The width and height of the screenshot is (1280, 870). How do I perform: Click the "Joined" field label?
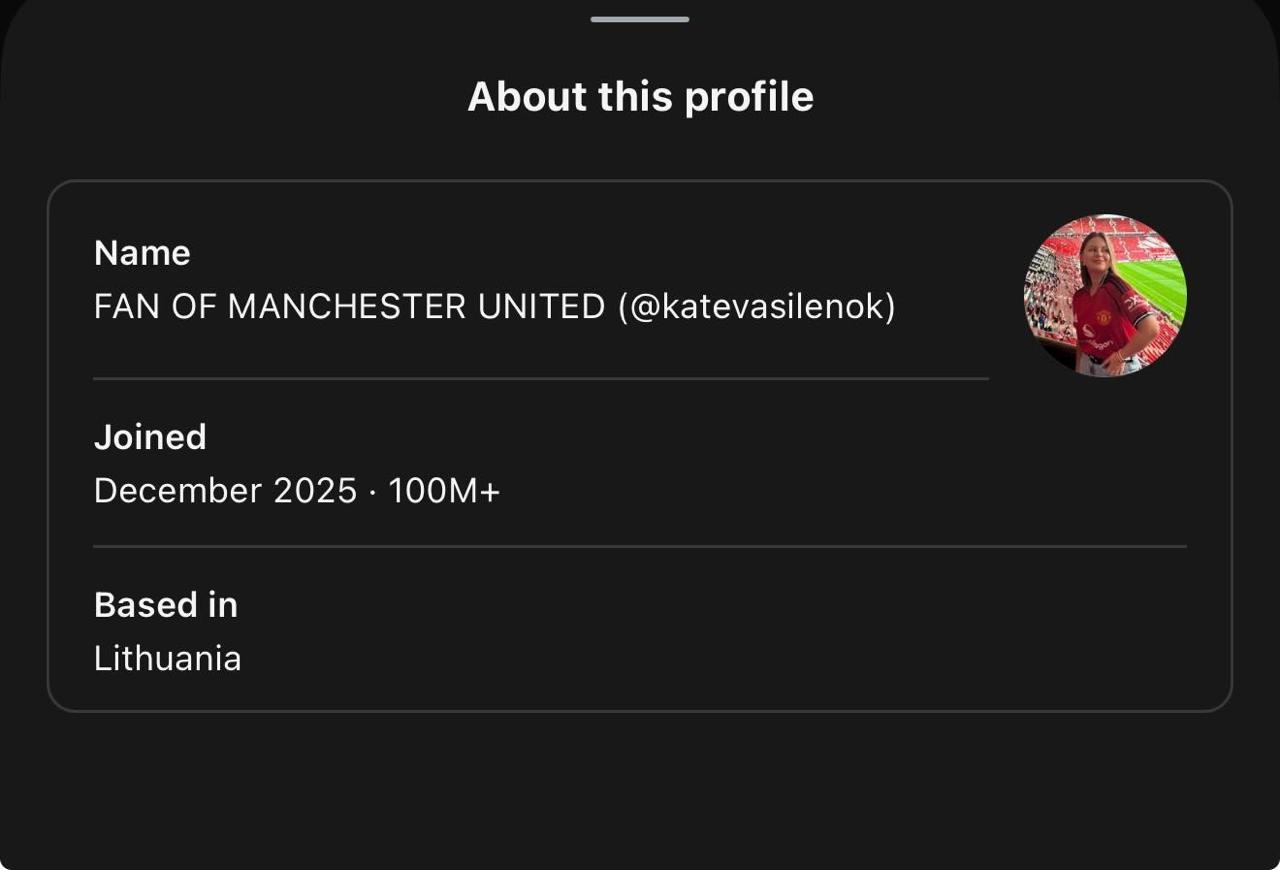(150, 437)
